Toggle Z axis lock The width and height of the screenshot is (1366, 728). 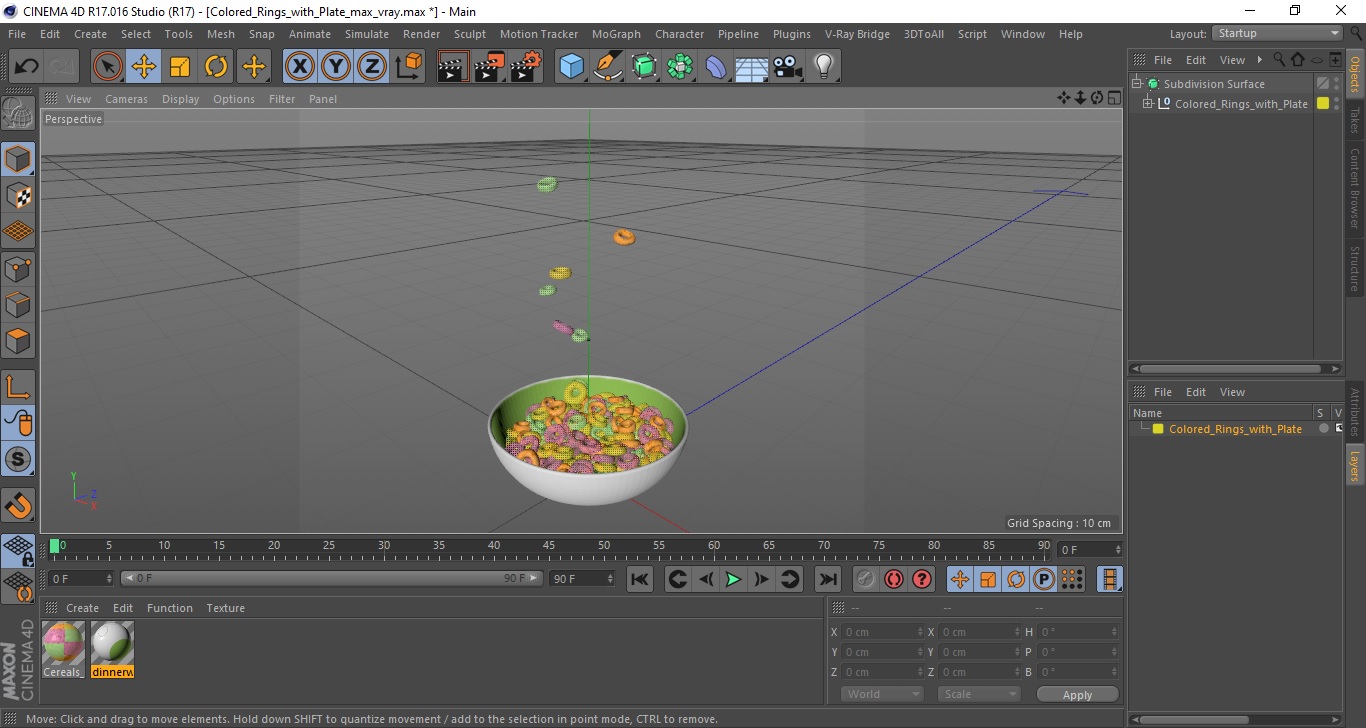click(x=371, y=67)
